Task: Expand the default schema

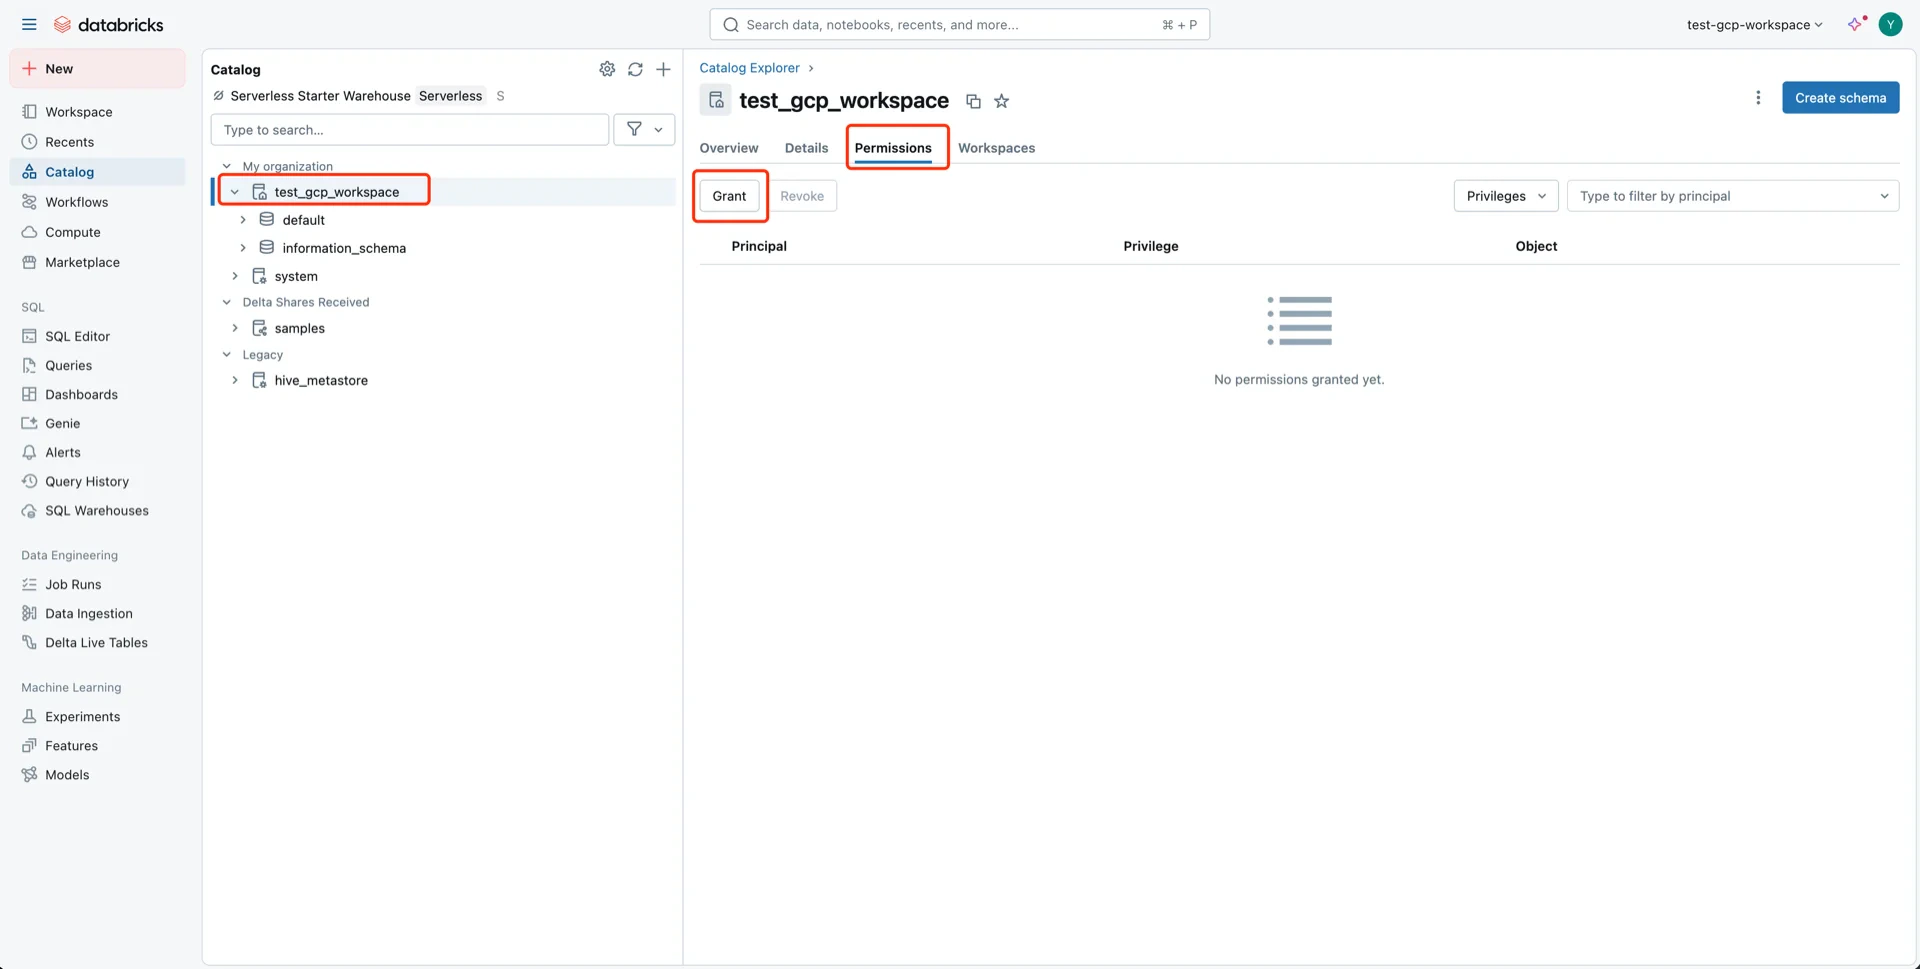Action: coord(243,220)
